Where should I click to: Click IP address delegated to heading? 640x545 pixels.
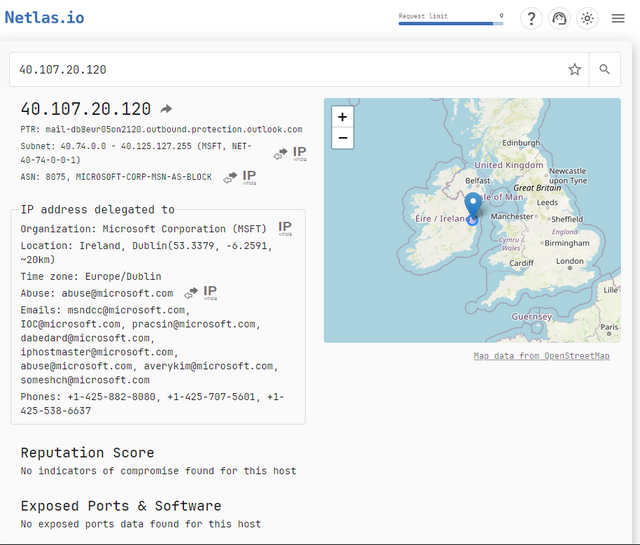tap(98, 210)
